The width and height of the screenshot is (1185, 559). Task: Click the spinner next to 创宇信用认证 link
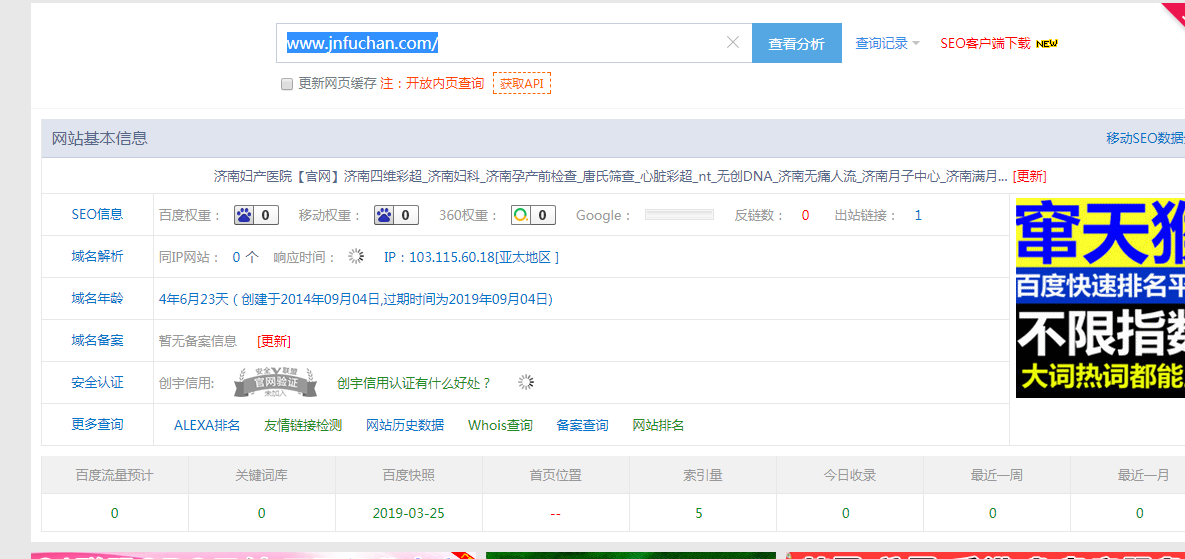pyautogui.click(x=526, y=382)
